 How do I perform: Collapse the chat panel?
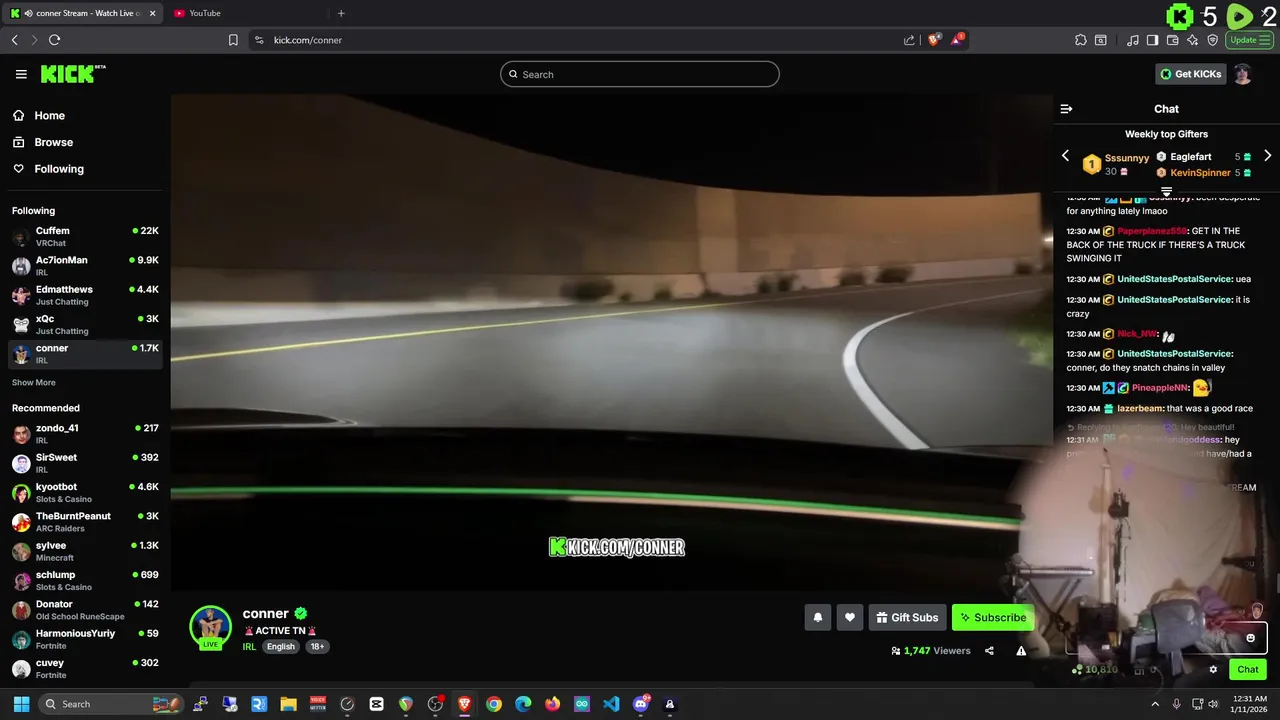tap(1066, 109)
